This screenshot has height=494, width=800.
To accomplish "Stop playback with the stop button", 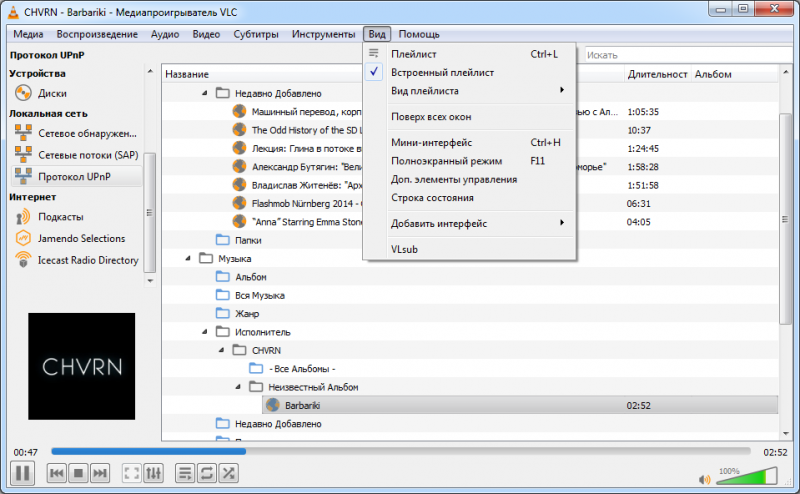I will pyautogui.click(x=78, y=473).
